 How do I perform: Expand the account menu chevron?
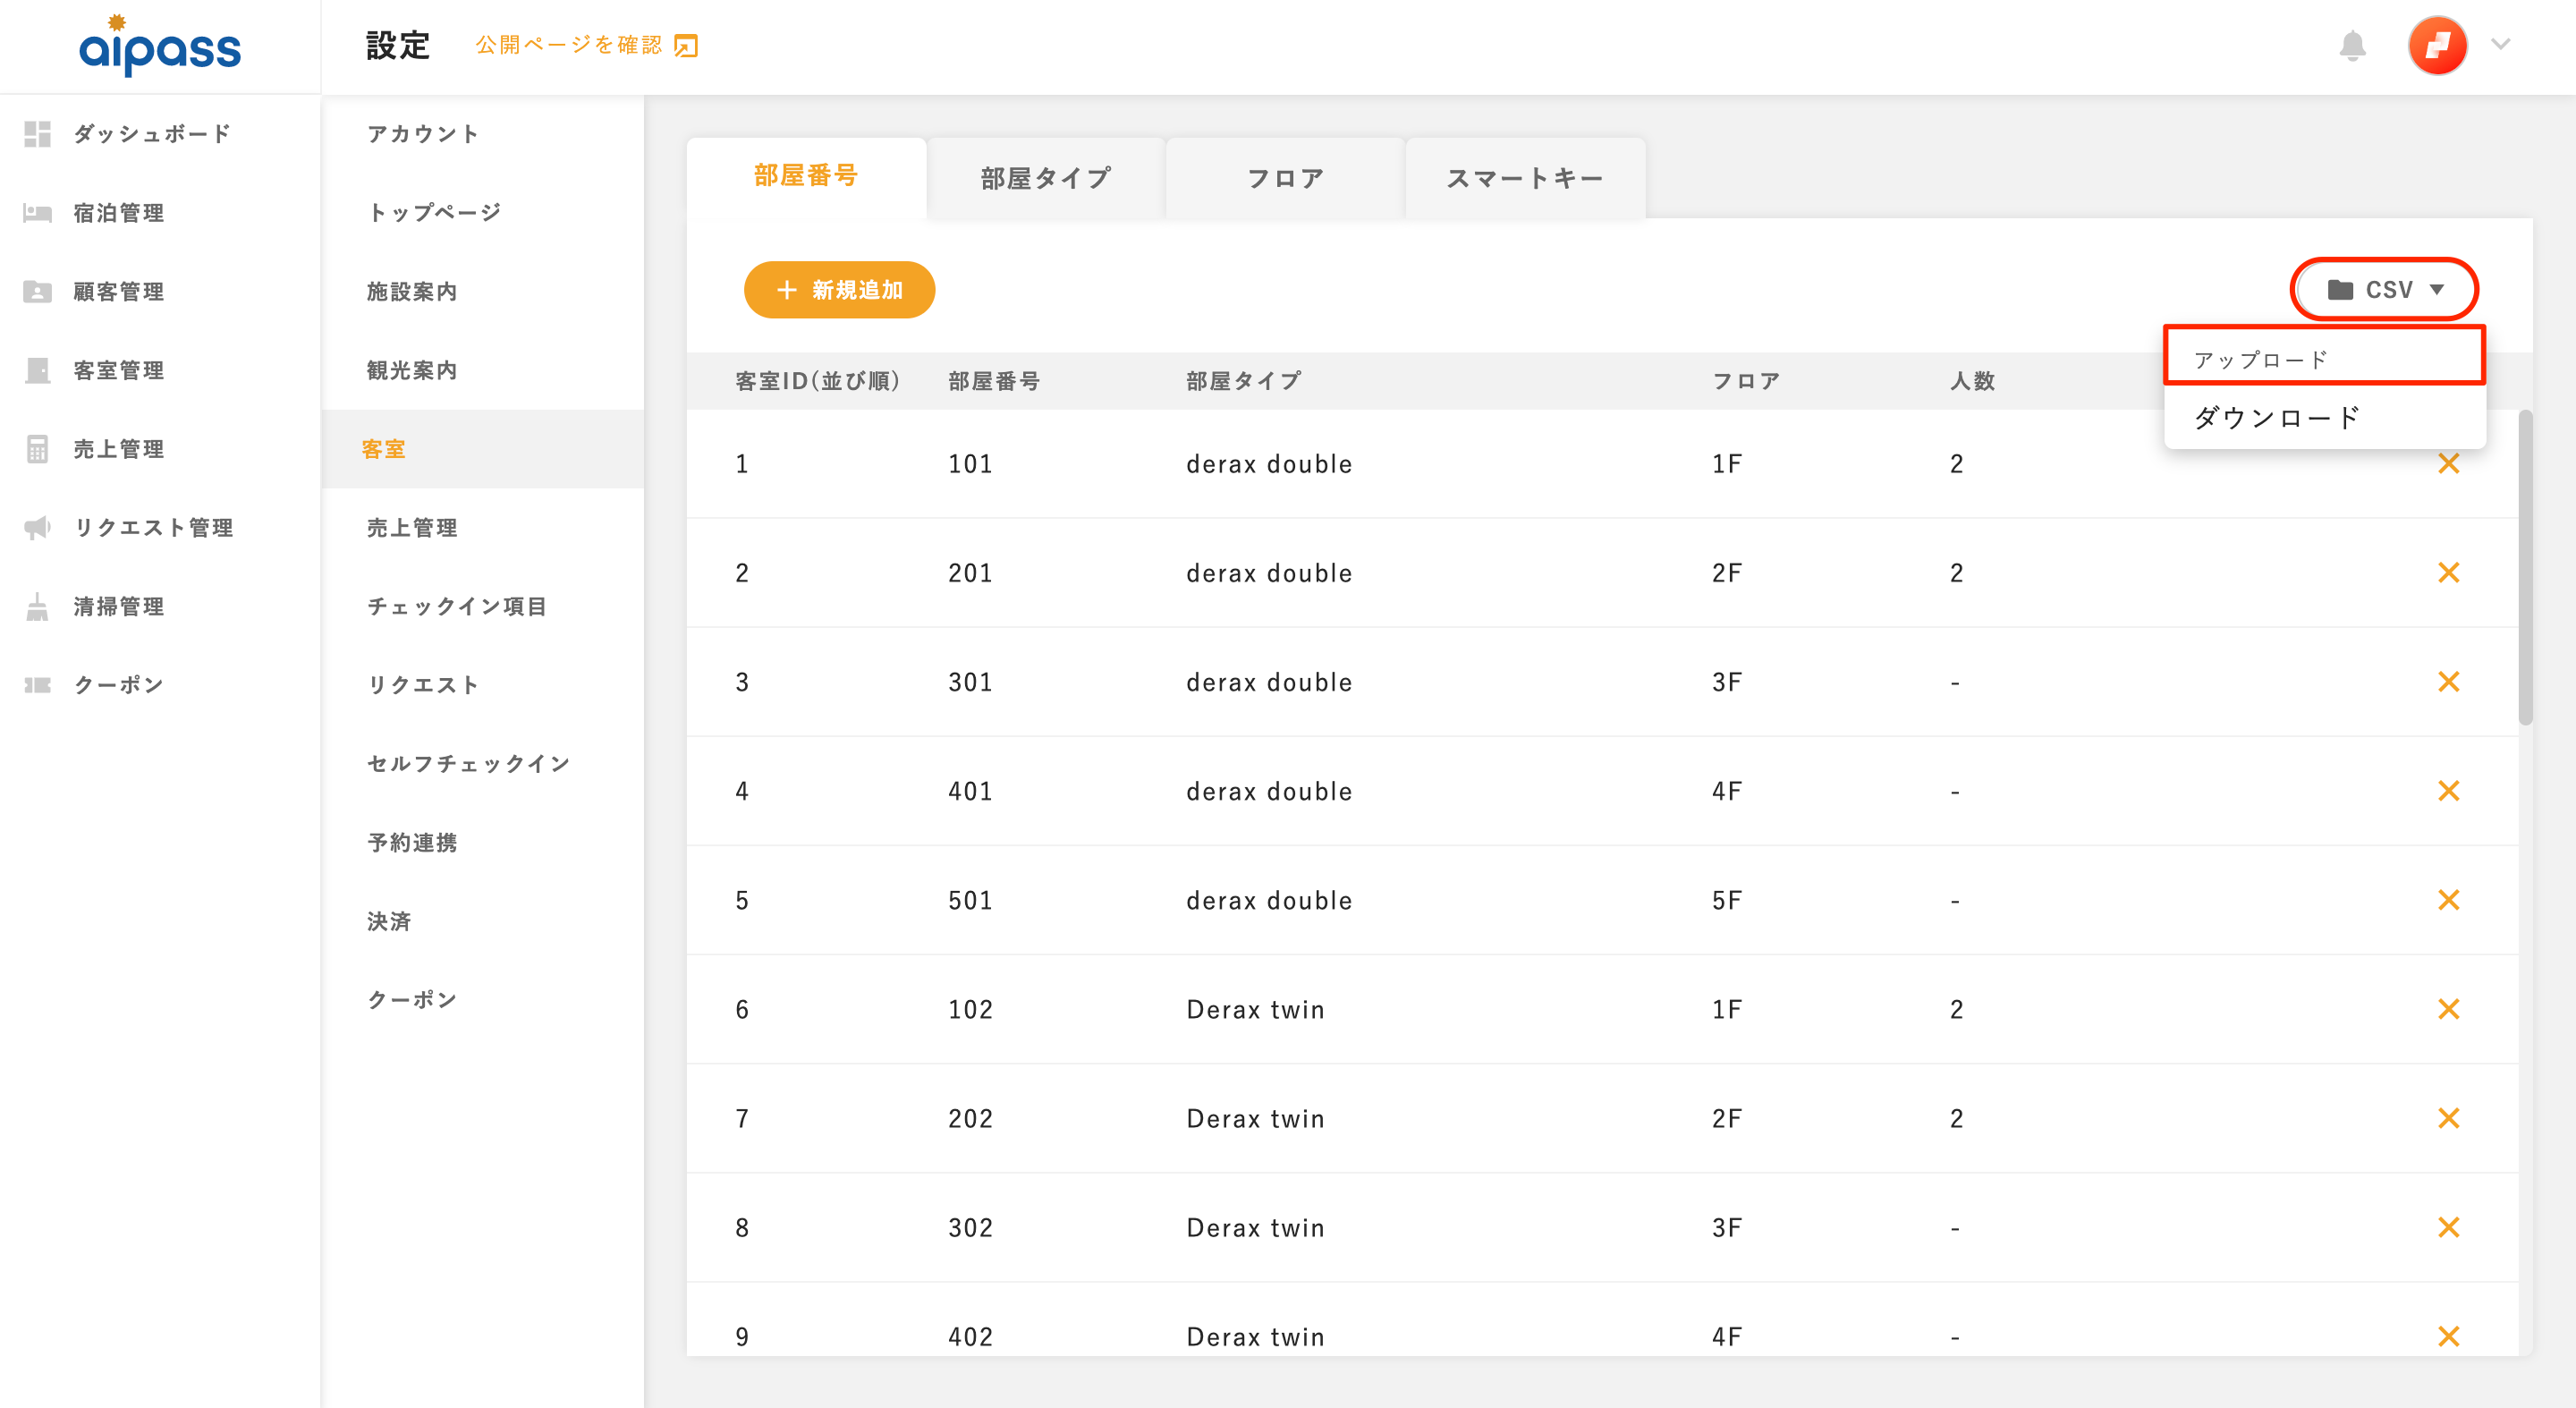tap(2501, 44)
